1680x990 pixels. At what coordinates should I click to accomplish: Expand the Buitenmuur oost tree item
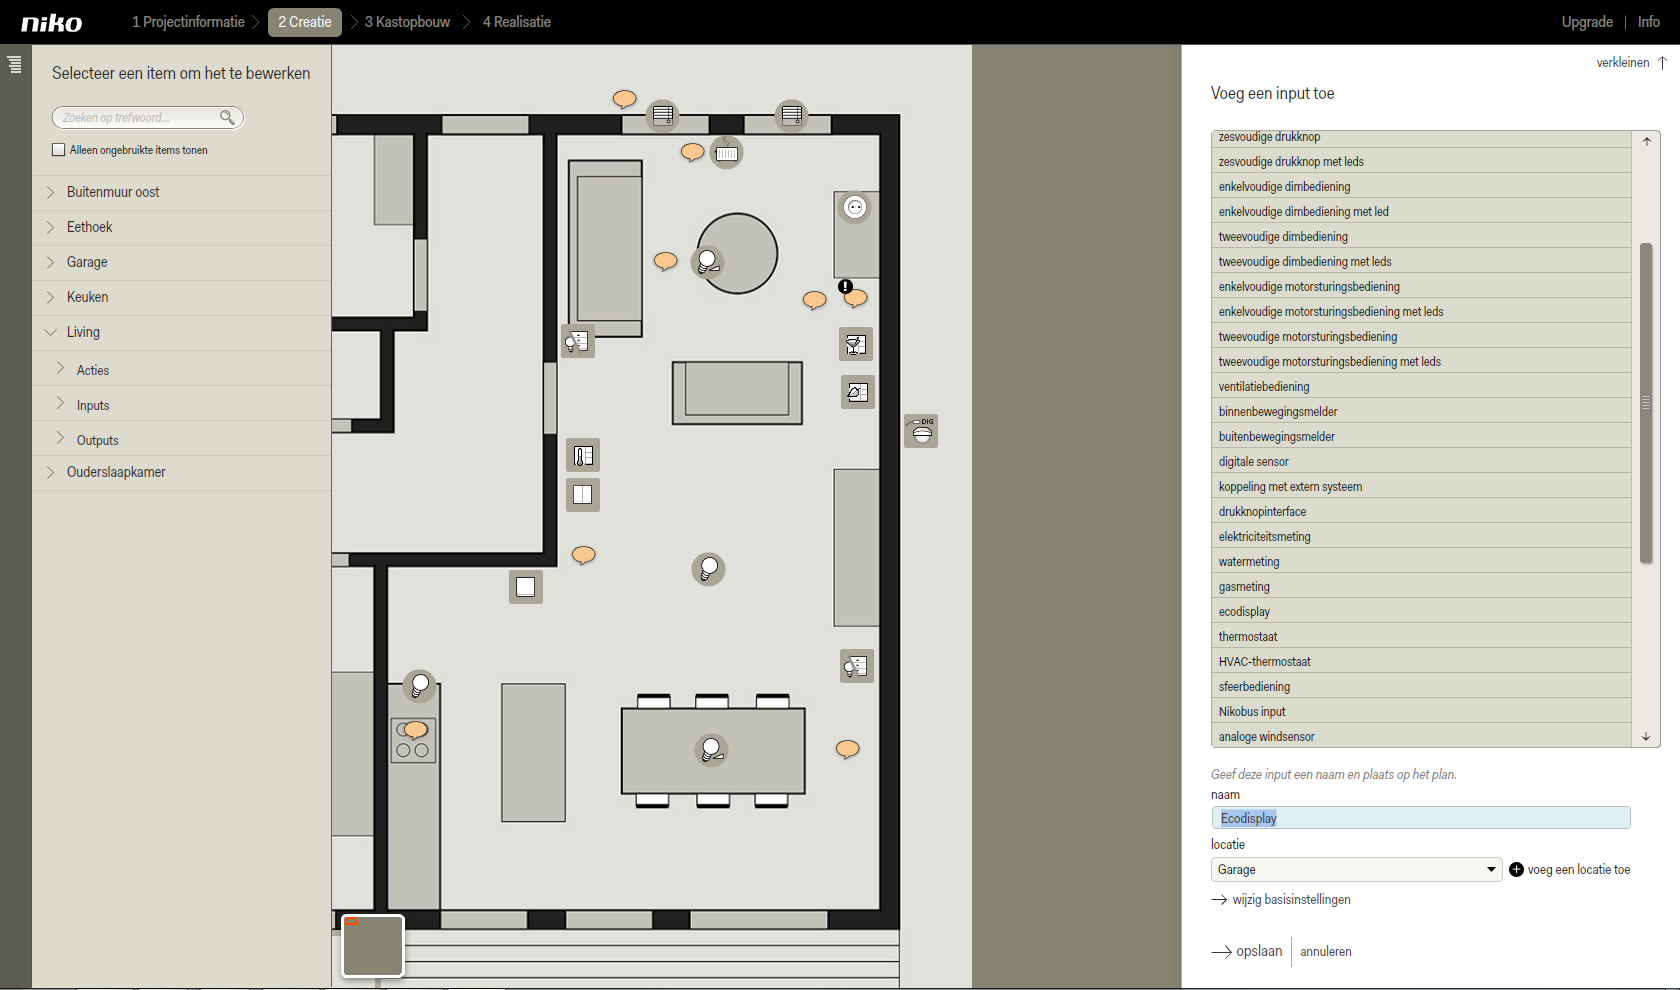coord(50,192)
